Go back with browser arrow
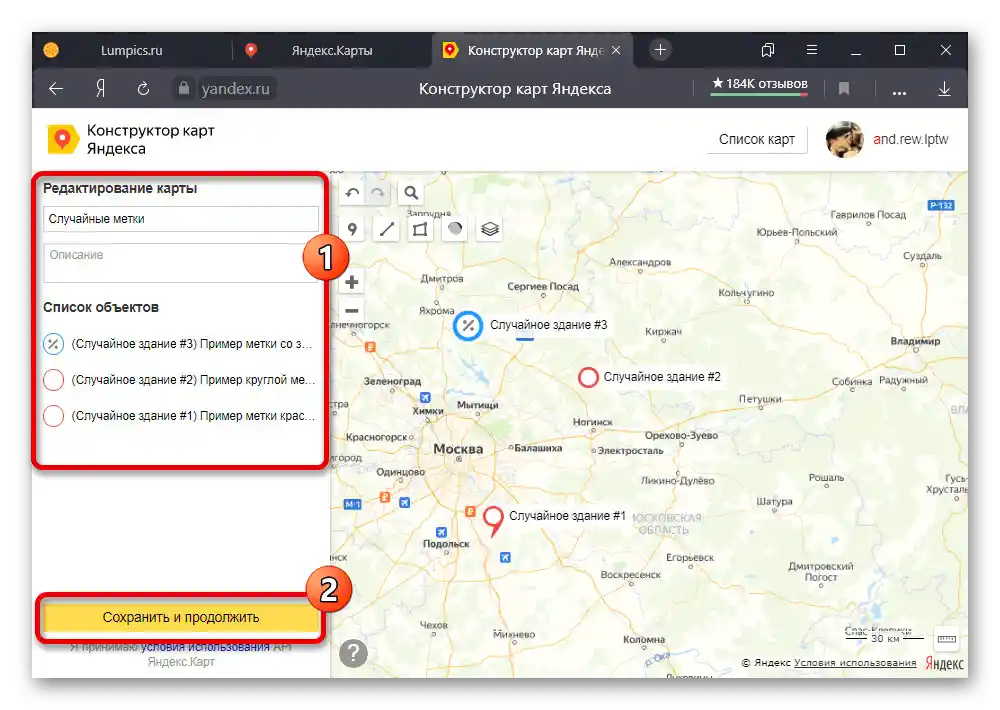1000x710 pixels. (x=57, y=89)
